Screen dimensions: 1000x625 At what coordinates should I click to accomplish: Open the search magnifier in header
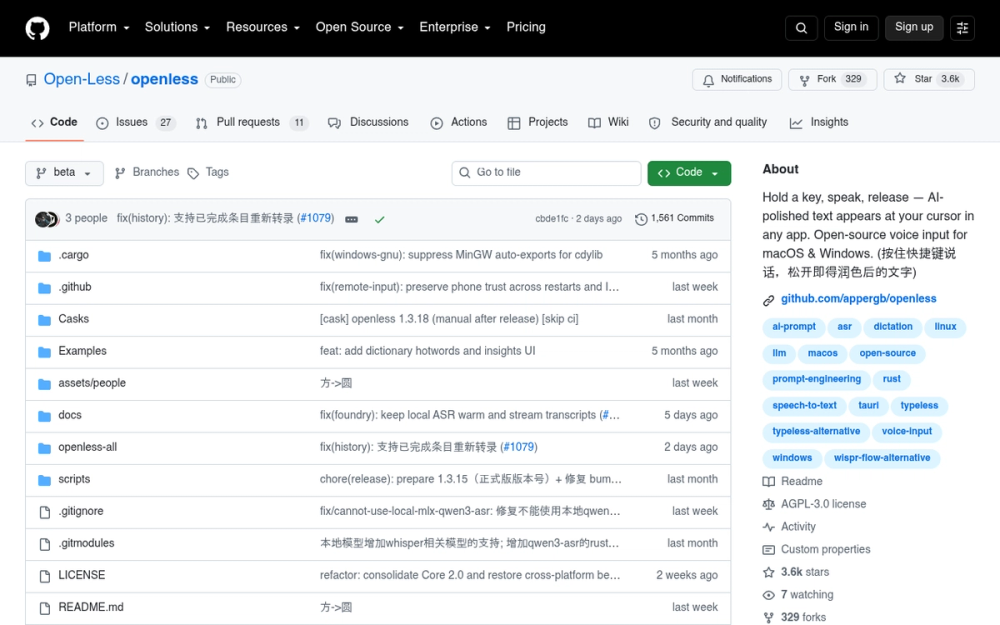coord(801,28)
